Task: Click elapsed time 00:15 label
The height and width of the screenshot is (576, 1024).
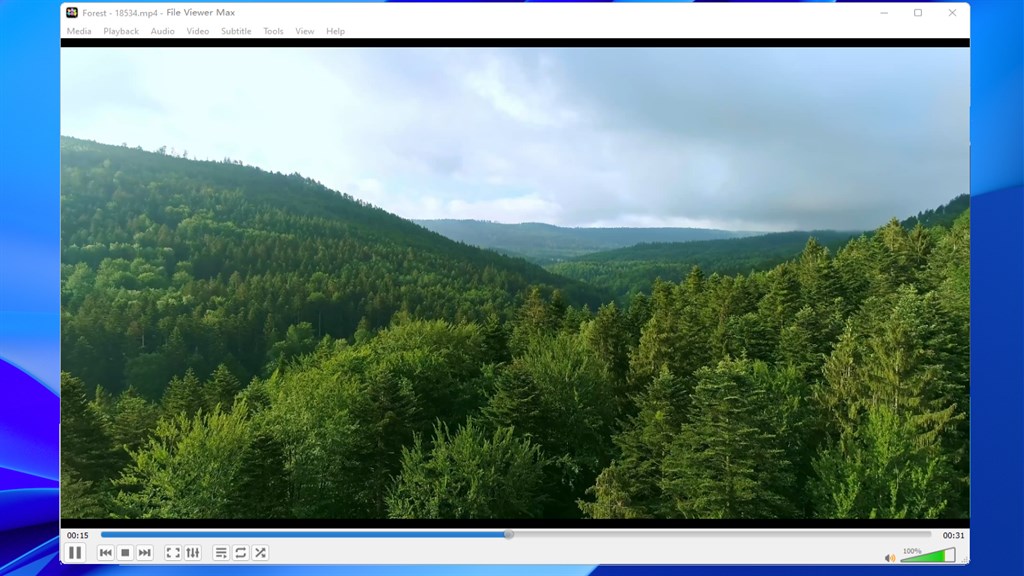Action: 78,535
